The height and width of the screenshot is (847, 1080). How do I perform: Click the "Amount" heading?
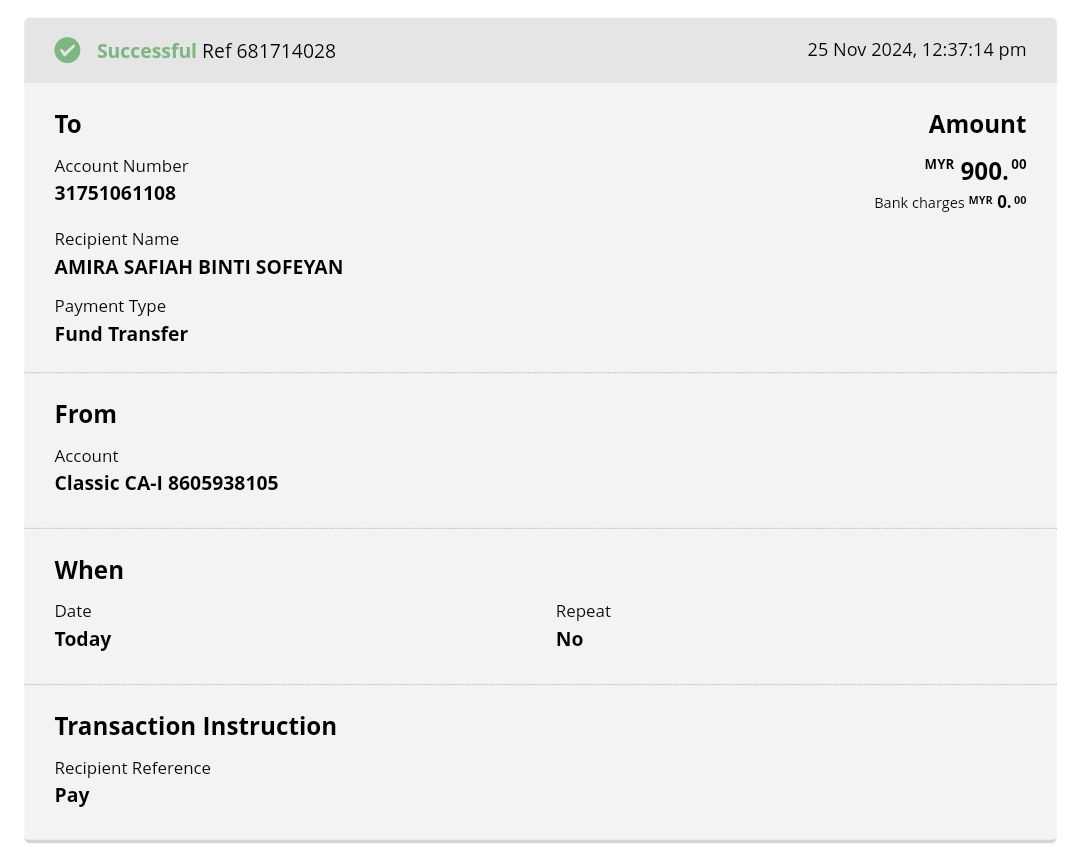pyautogui.click(x=977, y=124)
